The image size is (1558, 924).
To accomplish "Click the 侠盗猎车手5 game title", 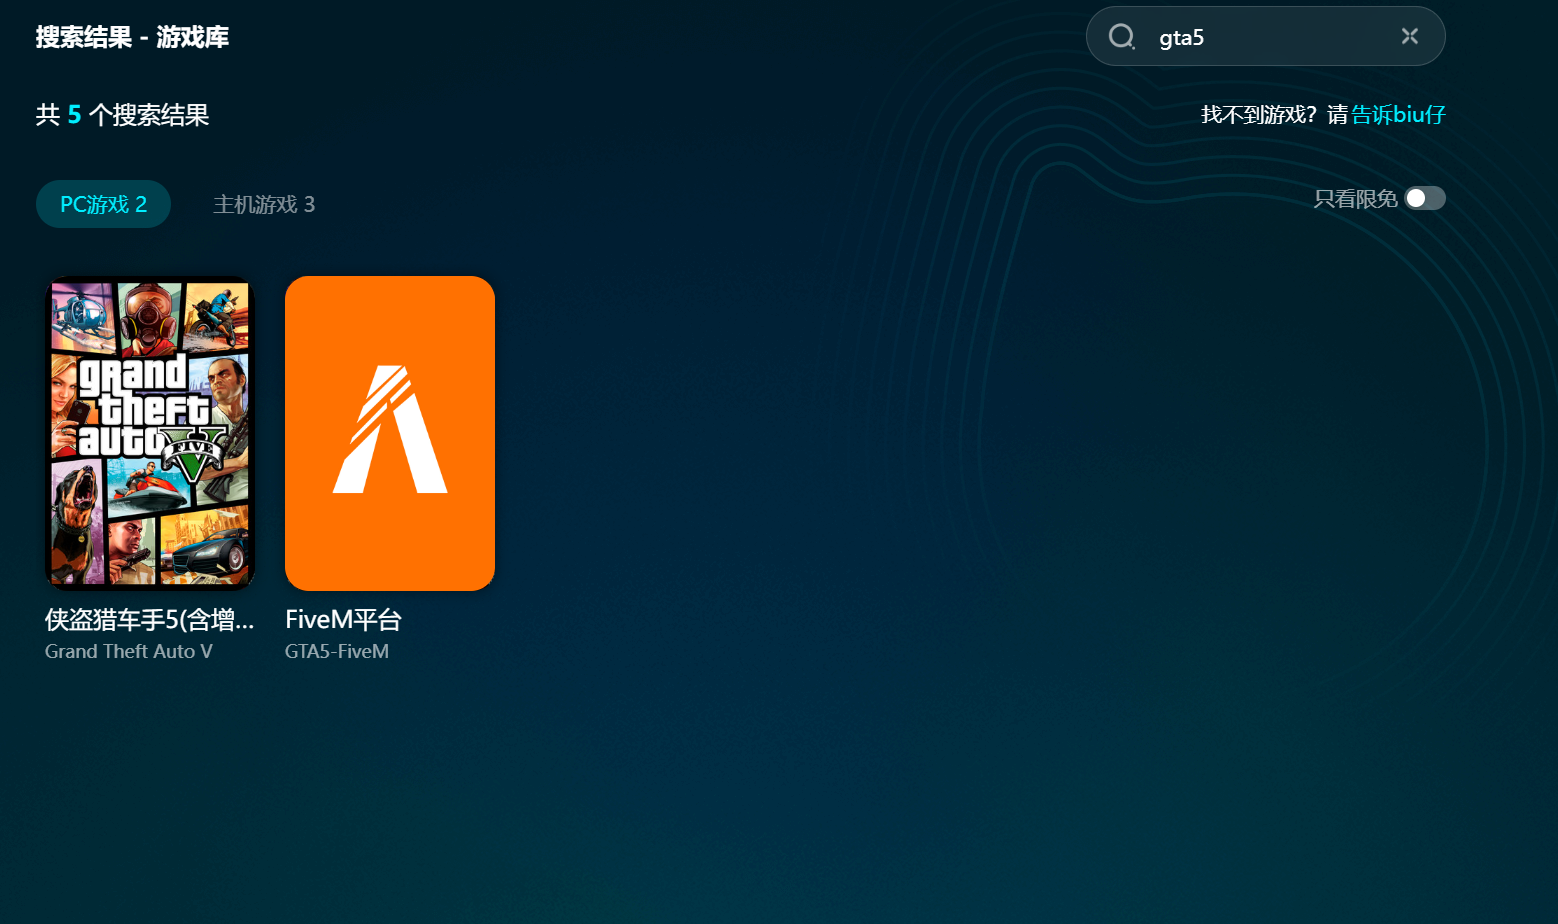I will [149, 620].
